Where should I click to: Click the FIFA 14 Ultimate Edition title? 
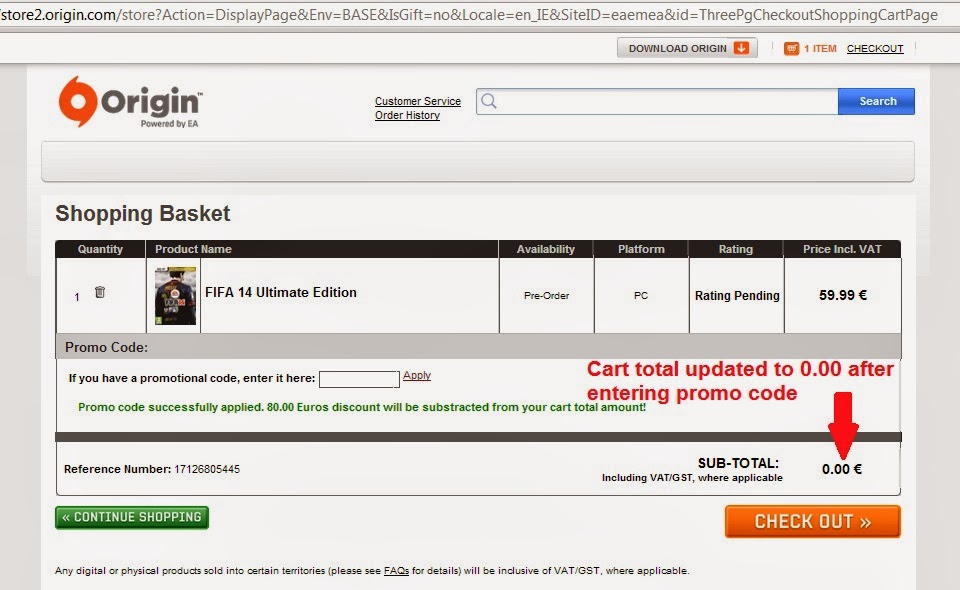tap(280, 293)
